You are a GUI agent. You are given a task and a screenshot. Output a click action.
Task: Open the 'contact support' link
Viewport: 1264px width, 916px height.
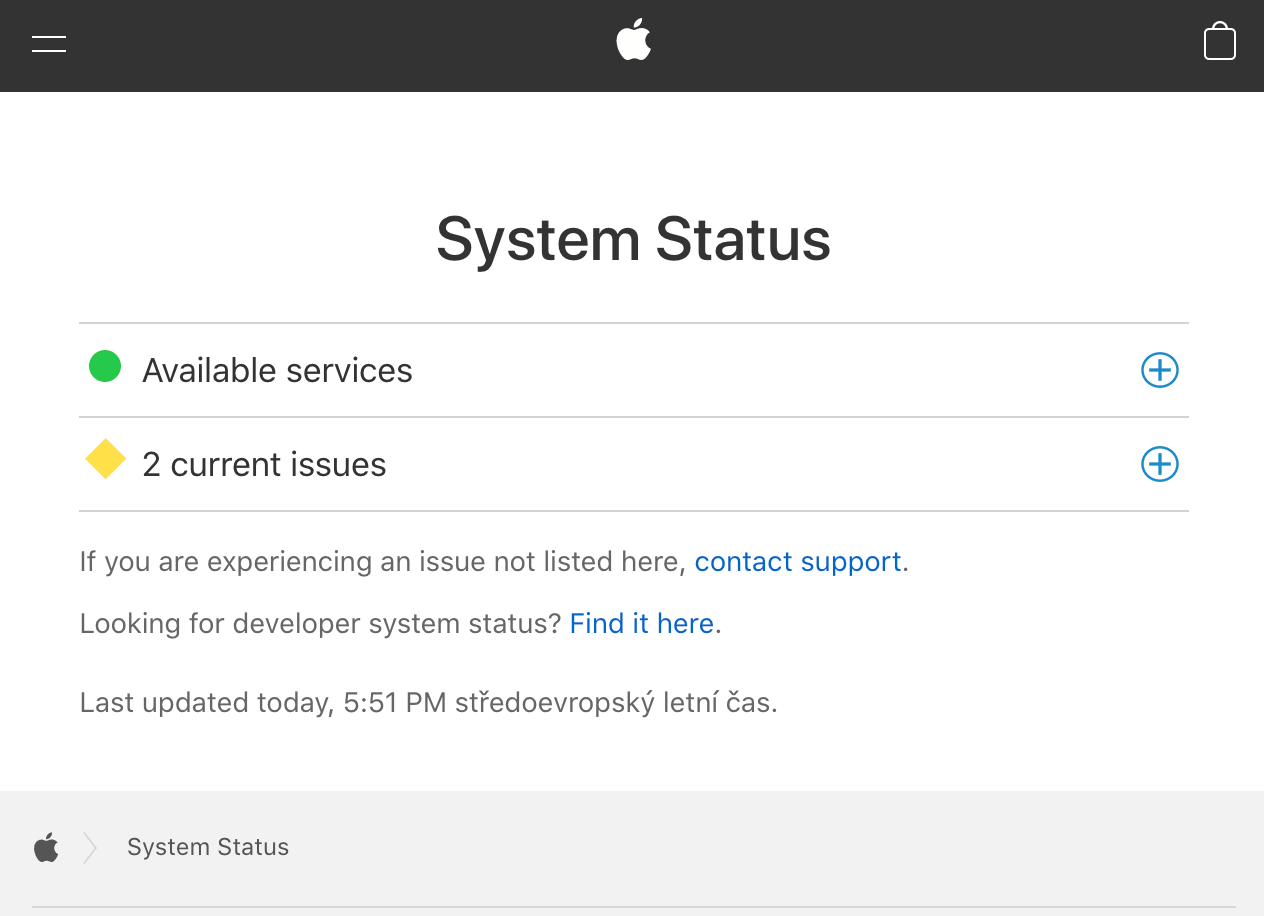[x=797, y=562]
